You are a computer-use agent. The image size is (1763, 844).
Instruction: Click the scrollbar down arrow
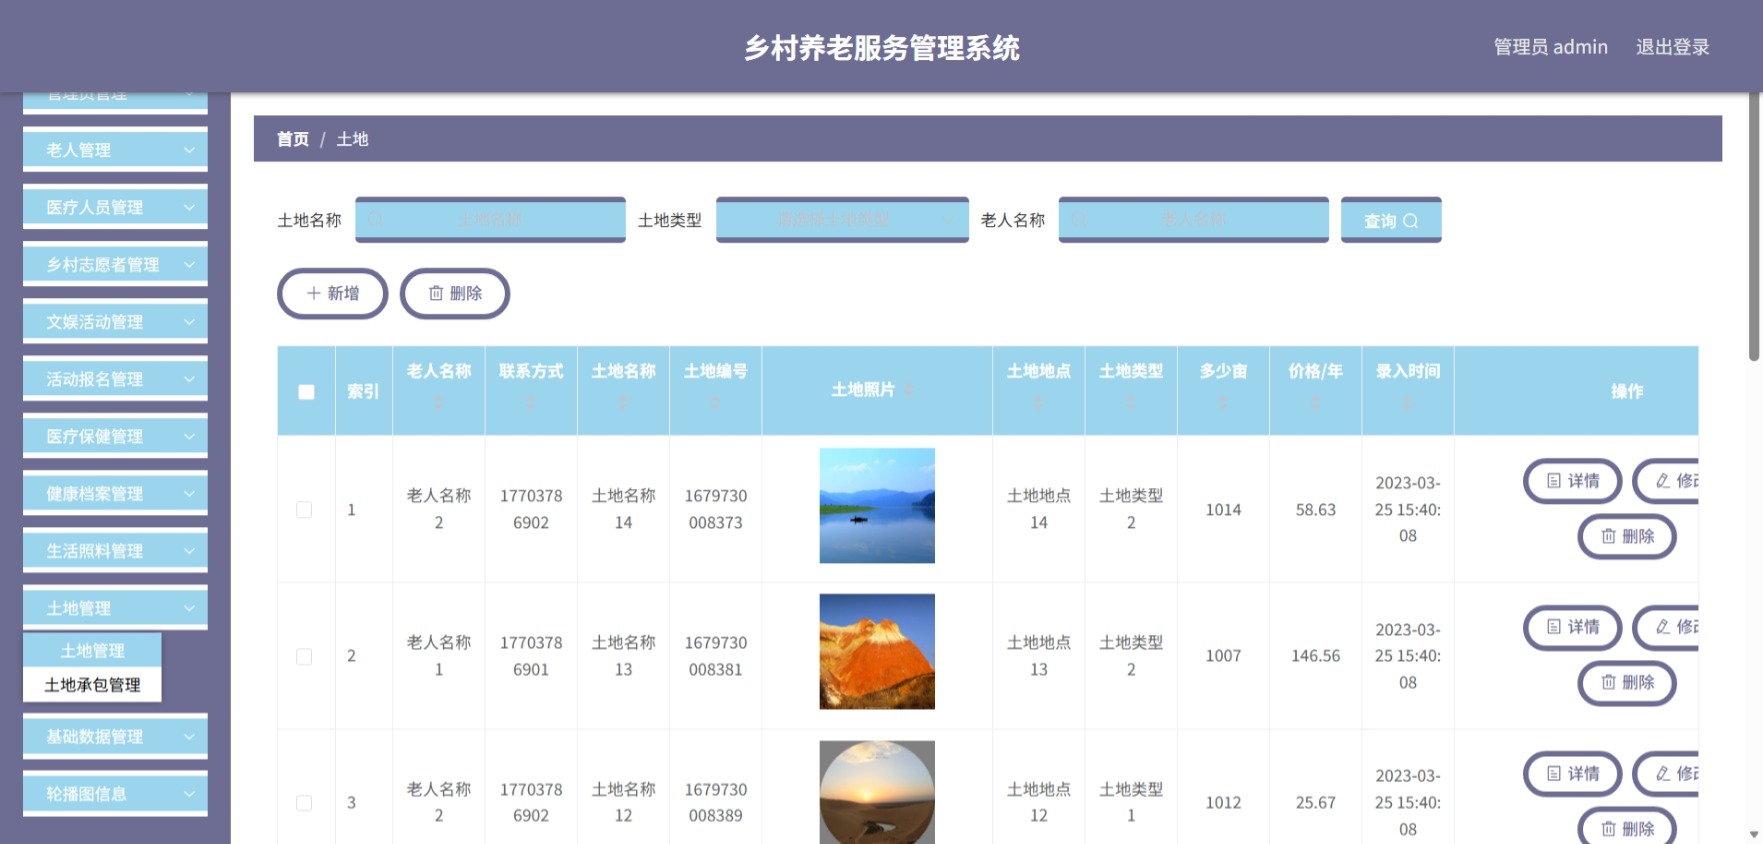point(1754,834)
